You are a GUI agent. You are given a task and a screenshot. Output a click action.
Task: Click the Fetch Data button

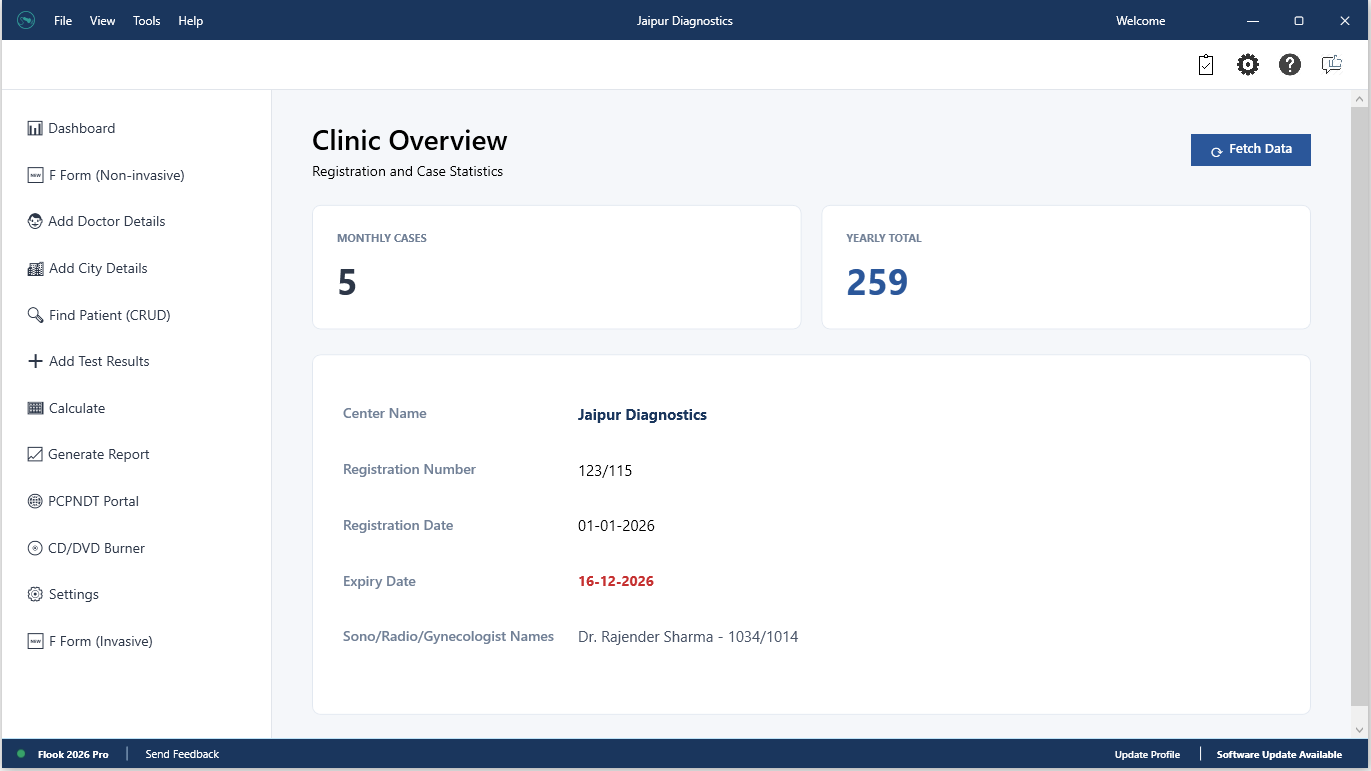[x=1250, y=149]
